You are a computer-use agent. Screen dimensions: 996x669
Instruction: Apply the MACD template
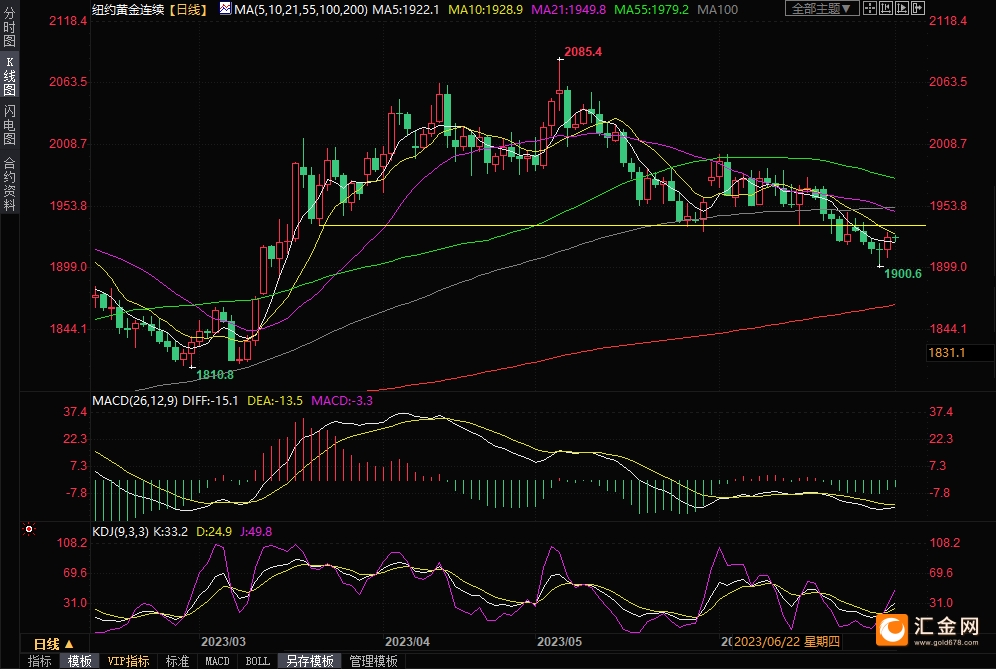217,661
